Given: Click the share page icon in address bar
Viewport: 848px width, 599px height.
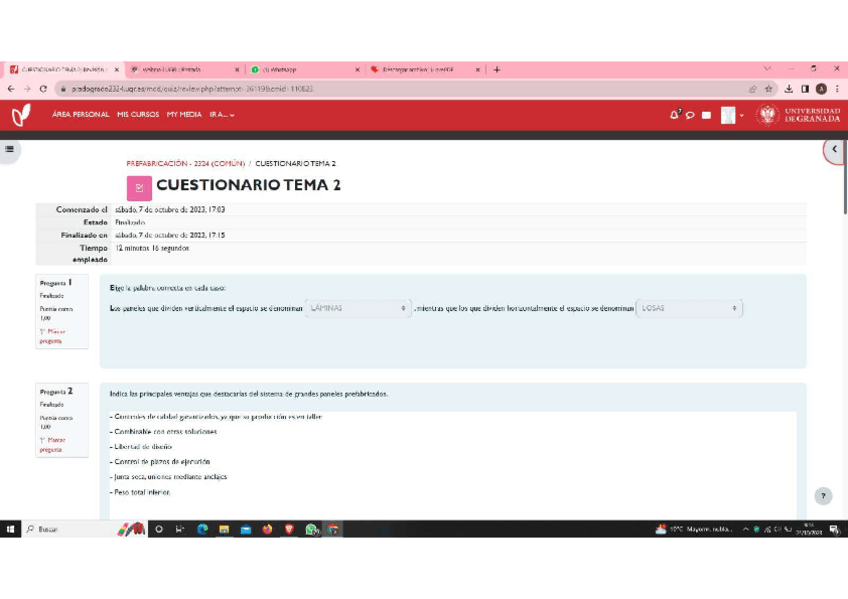Looking at the screenshot, I should [x=752, y=89].
